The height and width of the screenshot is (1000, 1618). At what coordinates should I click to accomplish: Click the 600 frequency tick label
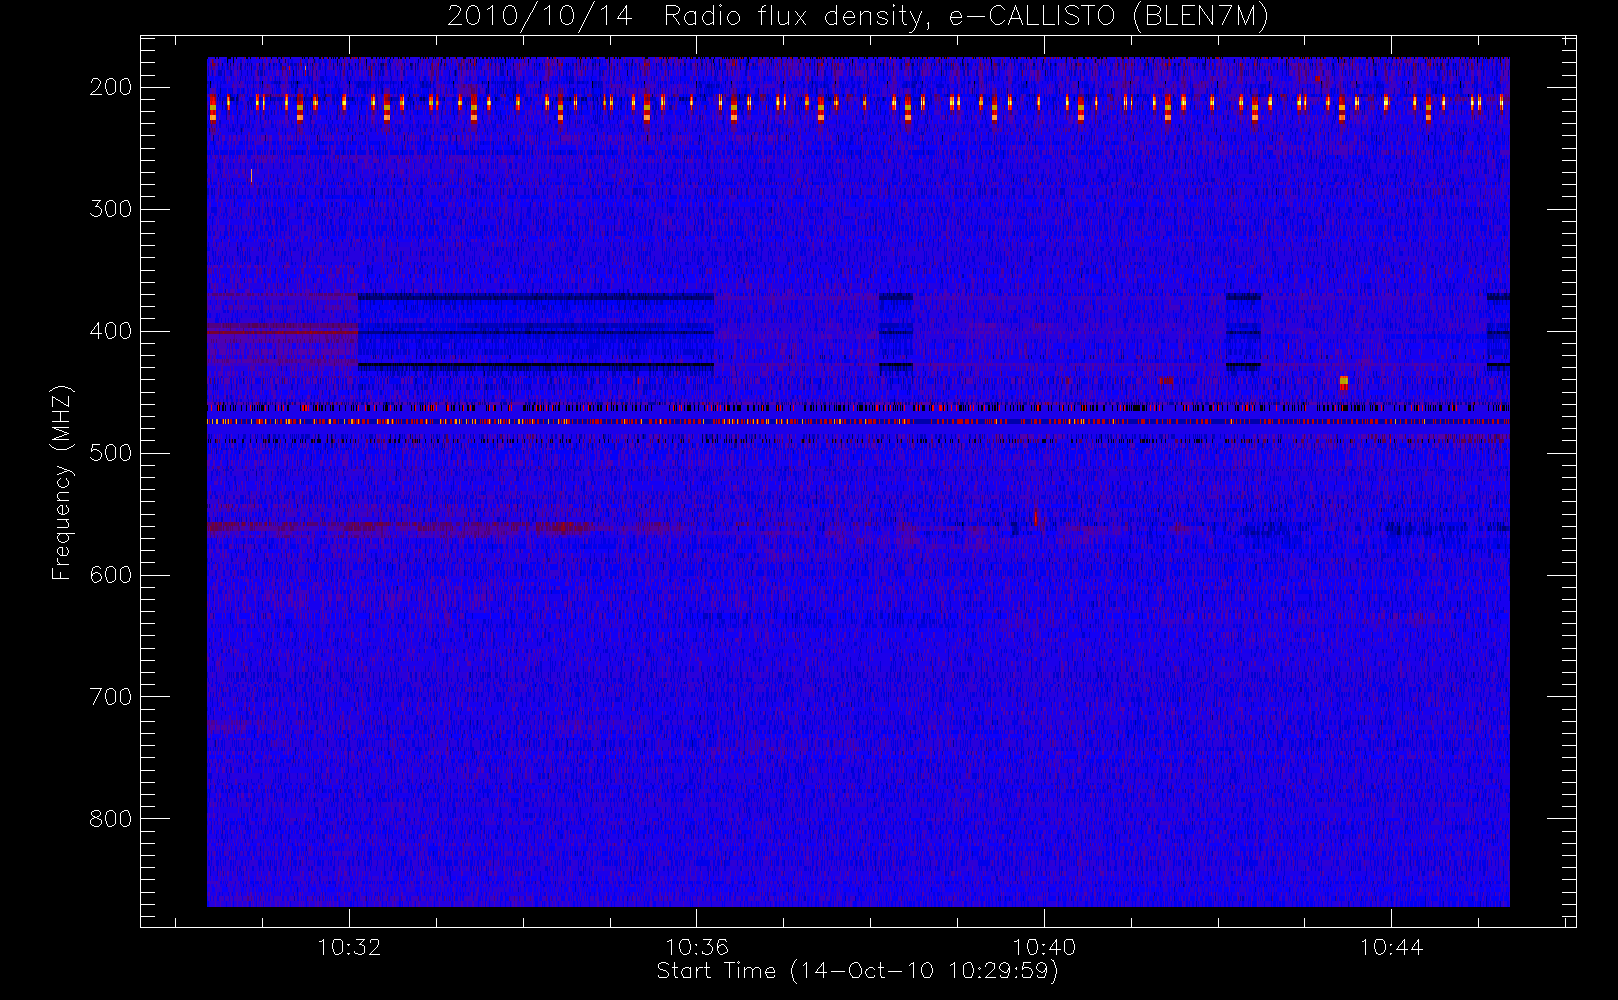[111, 575]
